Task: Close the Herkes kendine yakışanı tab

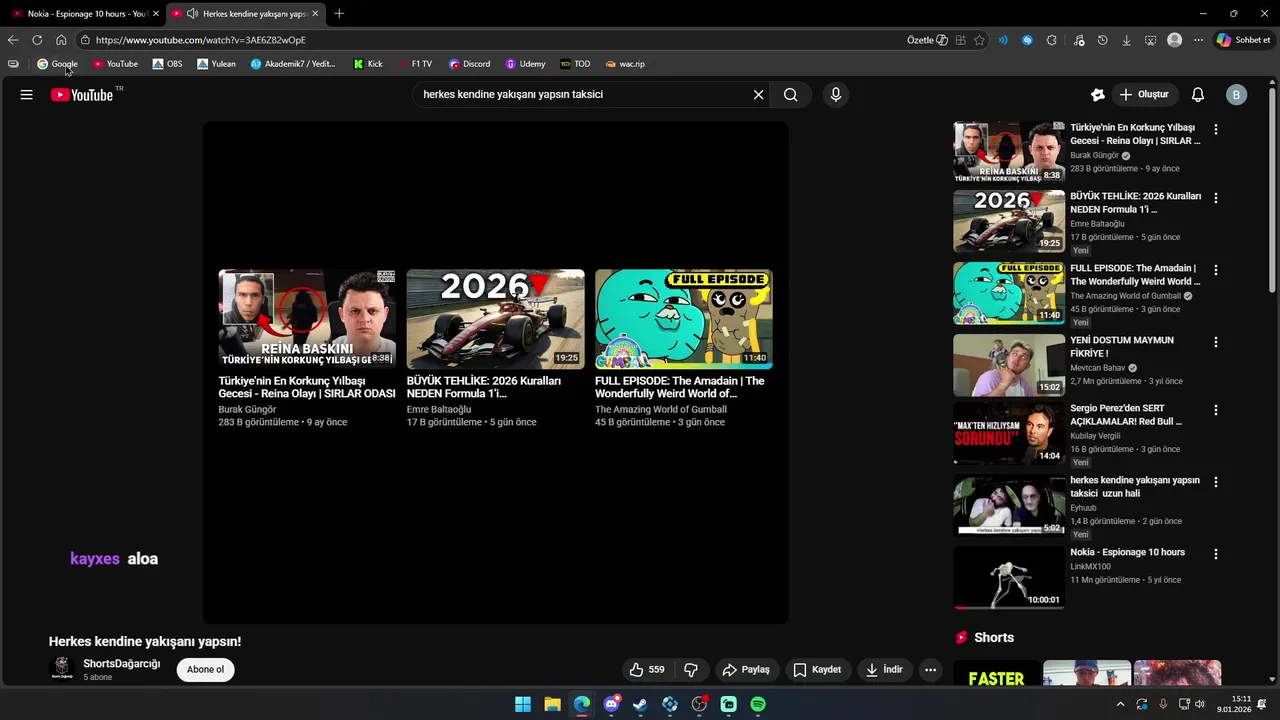Action: 315,14
